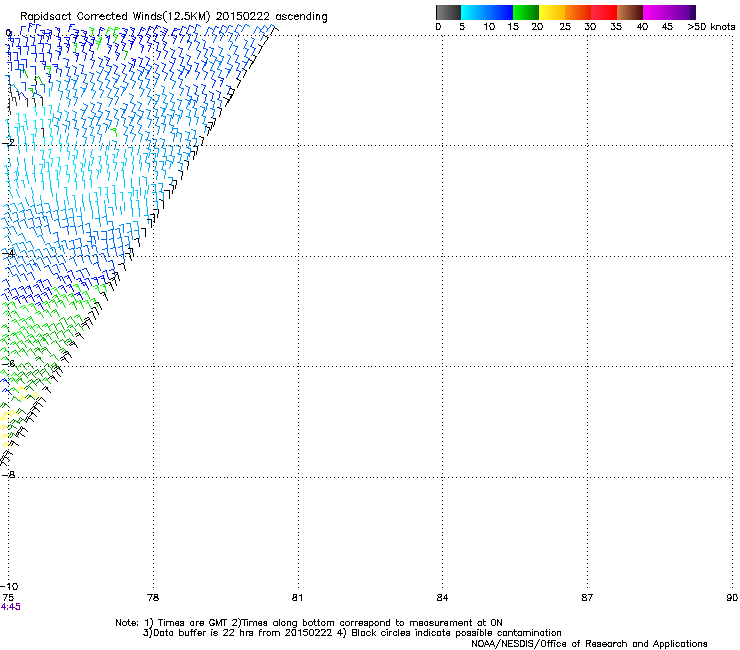
Task: Click the purple '4:45' time label
Action: tap(10, 607)
